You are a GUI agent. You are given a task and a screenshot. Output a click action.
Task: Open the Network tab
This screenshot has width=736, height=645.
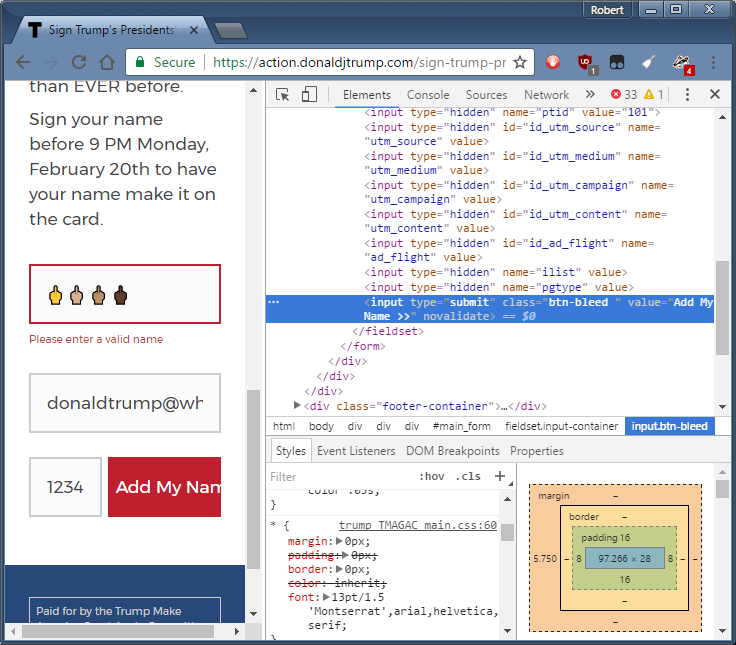546,95
